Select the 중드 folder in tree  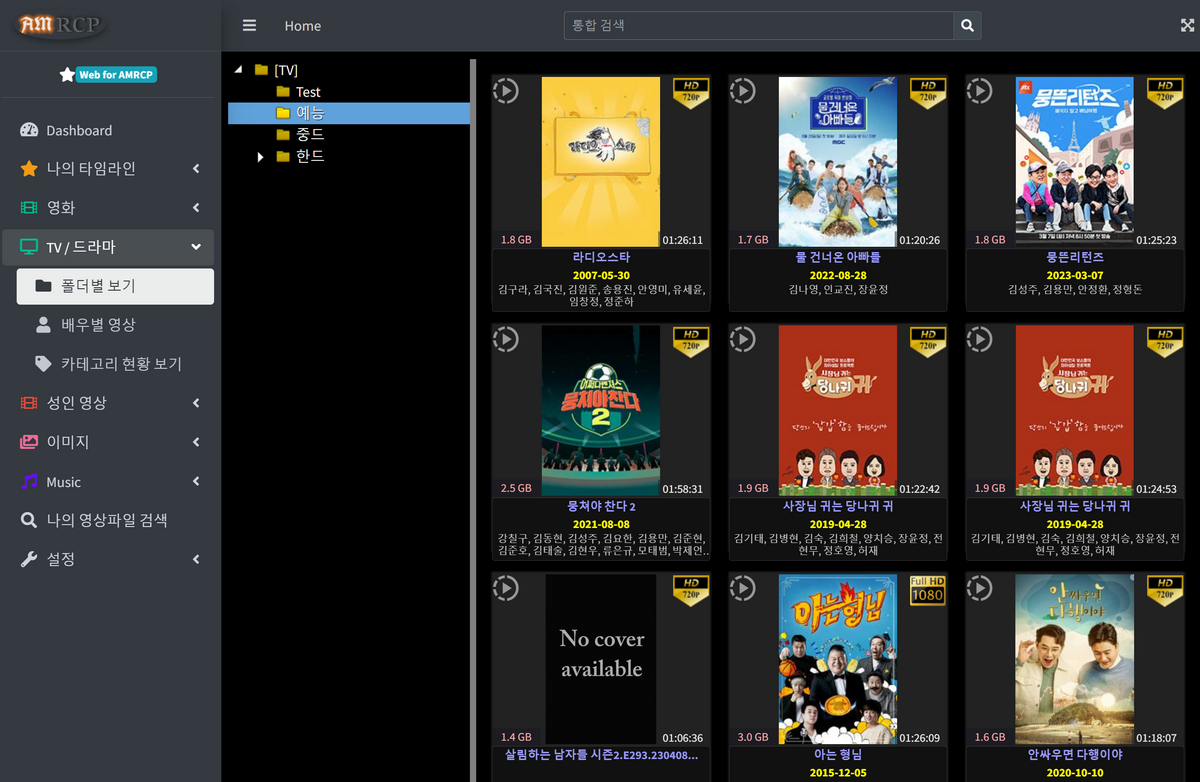309,134
